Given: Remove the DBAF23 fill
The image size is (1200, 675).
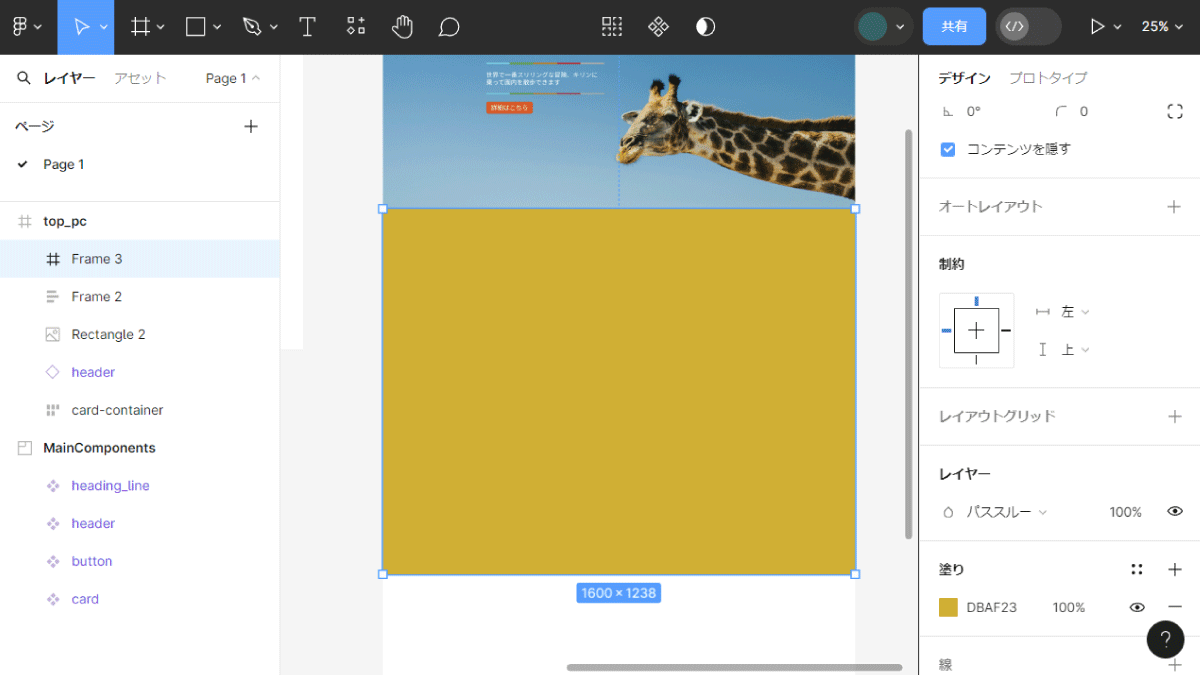Looking at the screenshot, I should pos(1174,607).
